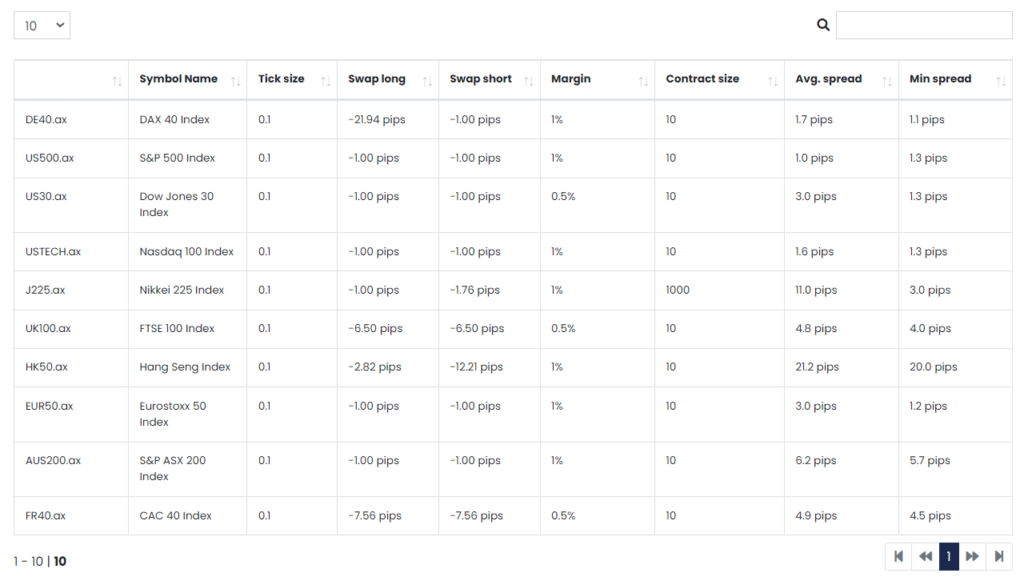Image resolution: width=1024 pixels, height=577 pixels.
Task: Select page 1 in pagination
Action: click(x=949, y=556)
